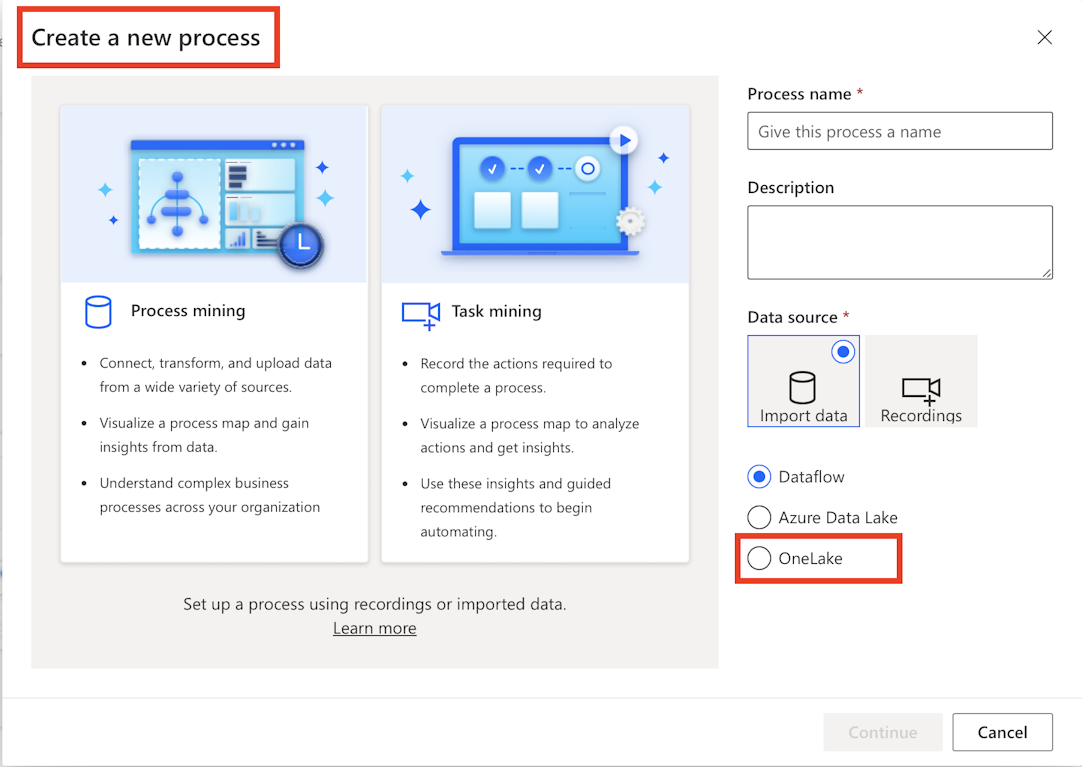Screen dimensions: 1082x767
Task: Click the play button on Task mining illustration
Action: pyautogui.click(x=624, y=140)
